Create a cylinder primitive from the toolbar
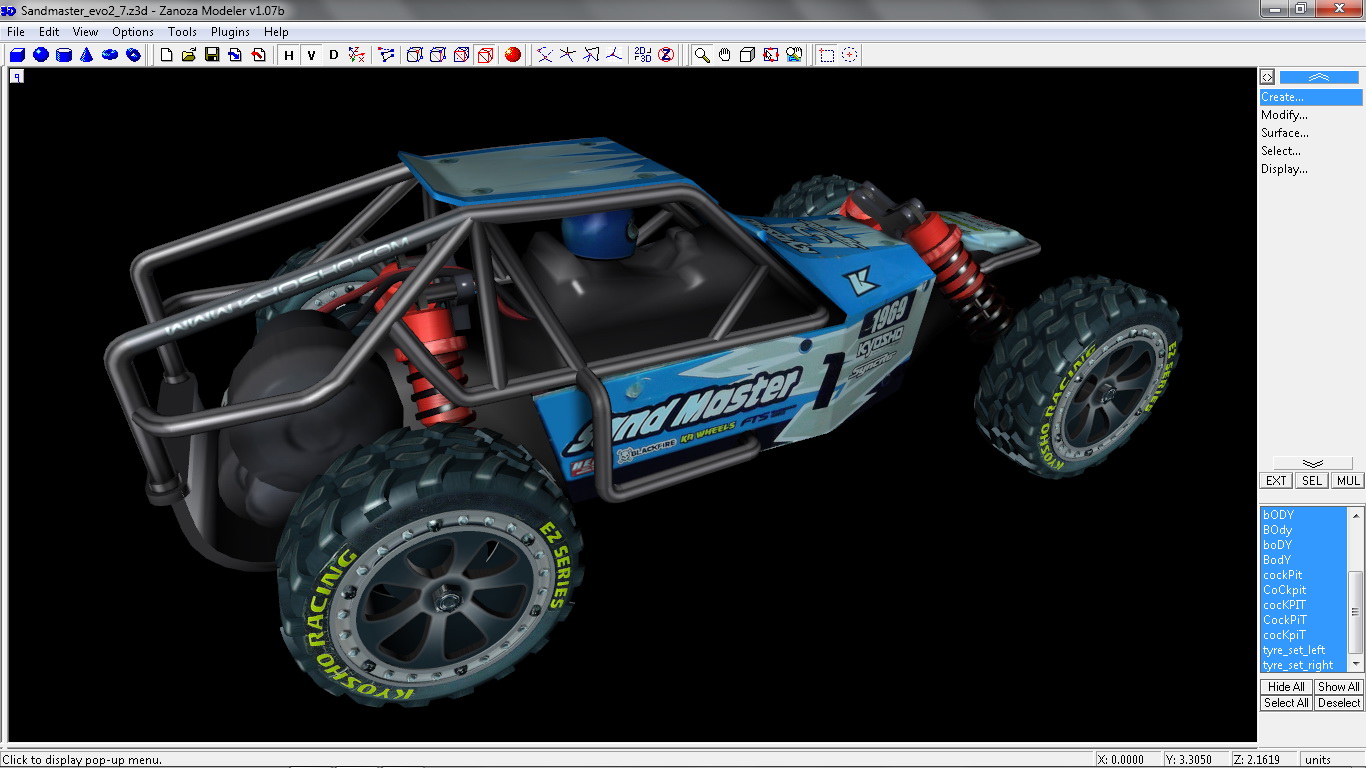 (x=64, y=55)
